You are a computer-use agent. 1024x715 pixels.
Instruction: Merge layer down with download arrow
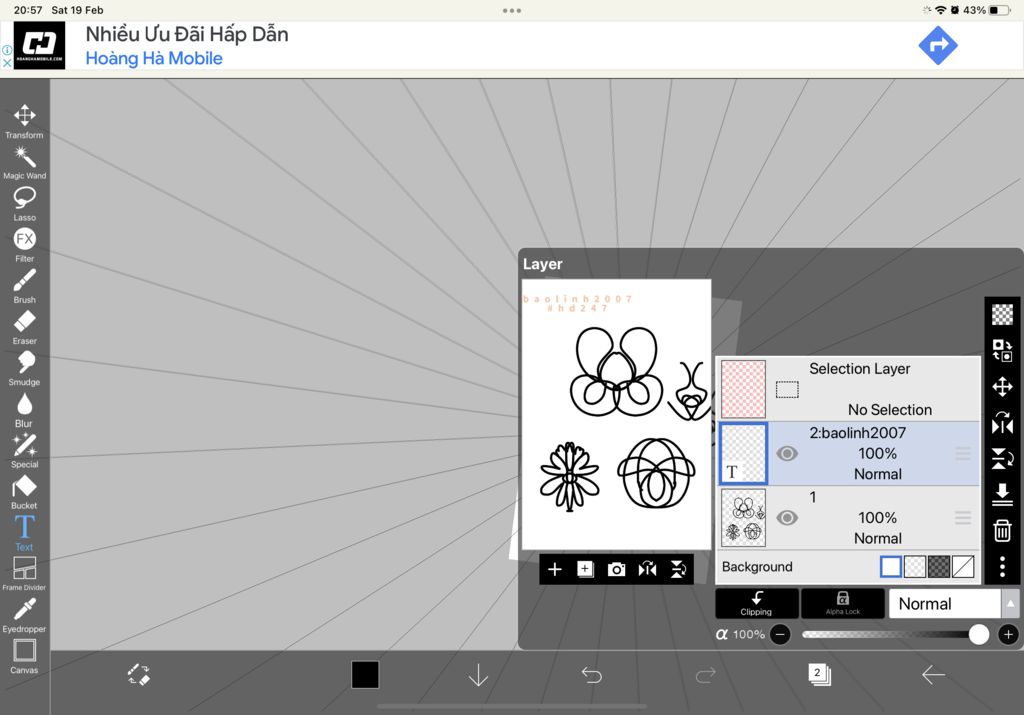pos(1002,494)
